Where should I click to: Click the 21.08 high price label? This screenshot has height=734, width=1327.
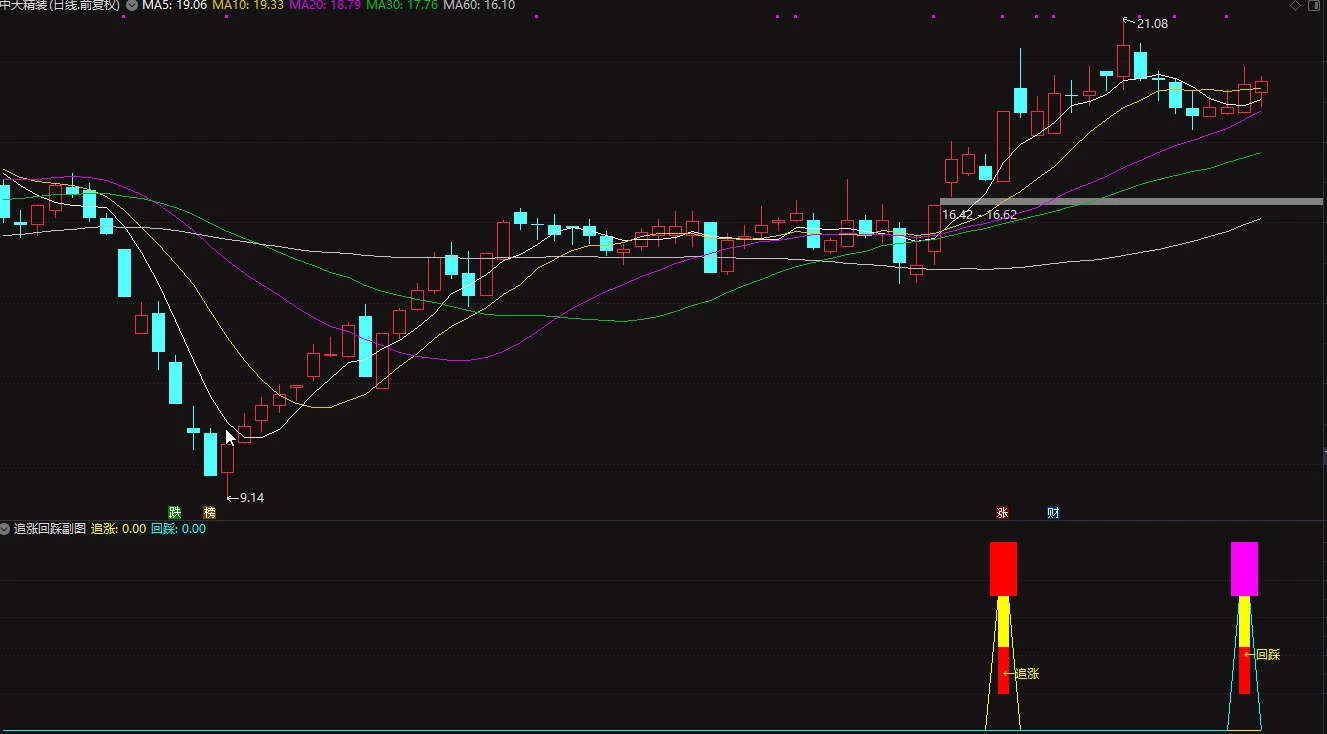1152,24
